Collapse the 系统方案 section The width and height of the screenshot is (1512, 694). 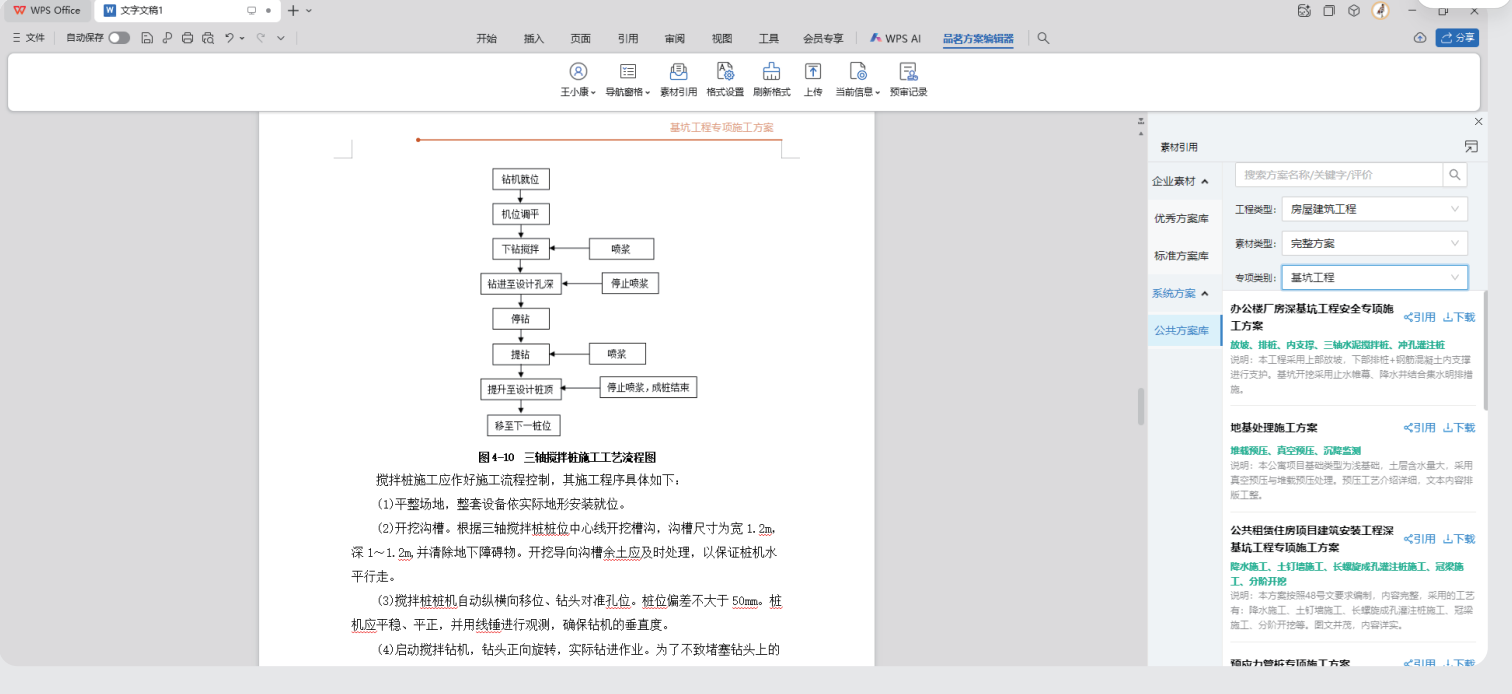click(1181, 293)
